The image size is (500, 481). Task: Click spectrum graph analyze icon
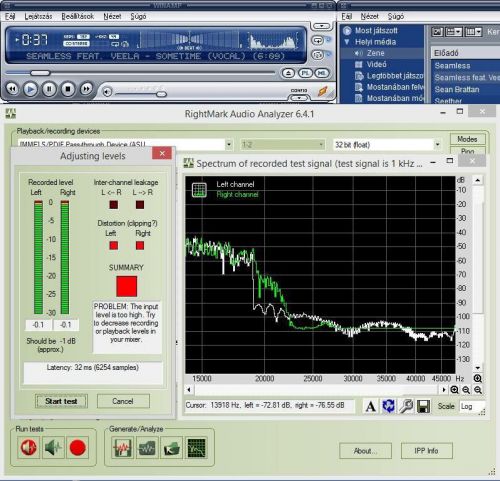coord(196,447)
